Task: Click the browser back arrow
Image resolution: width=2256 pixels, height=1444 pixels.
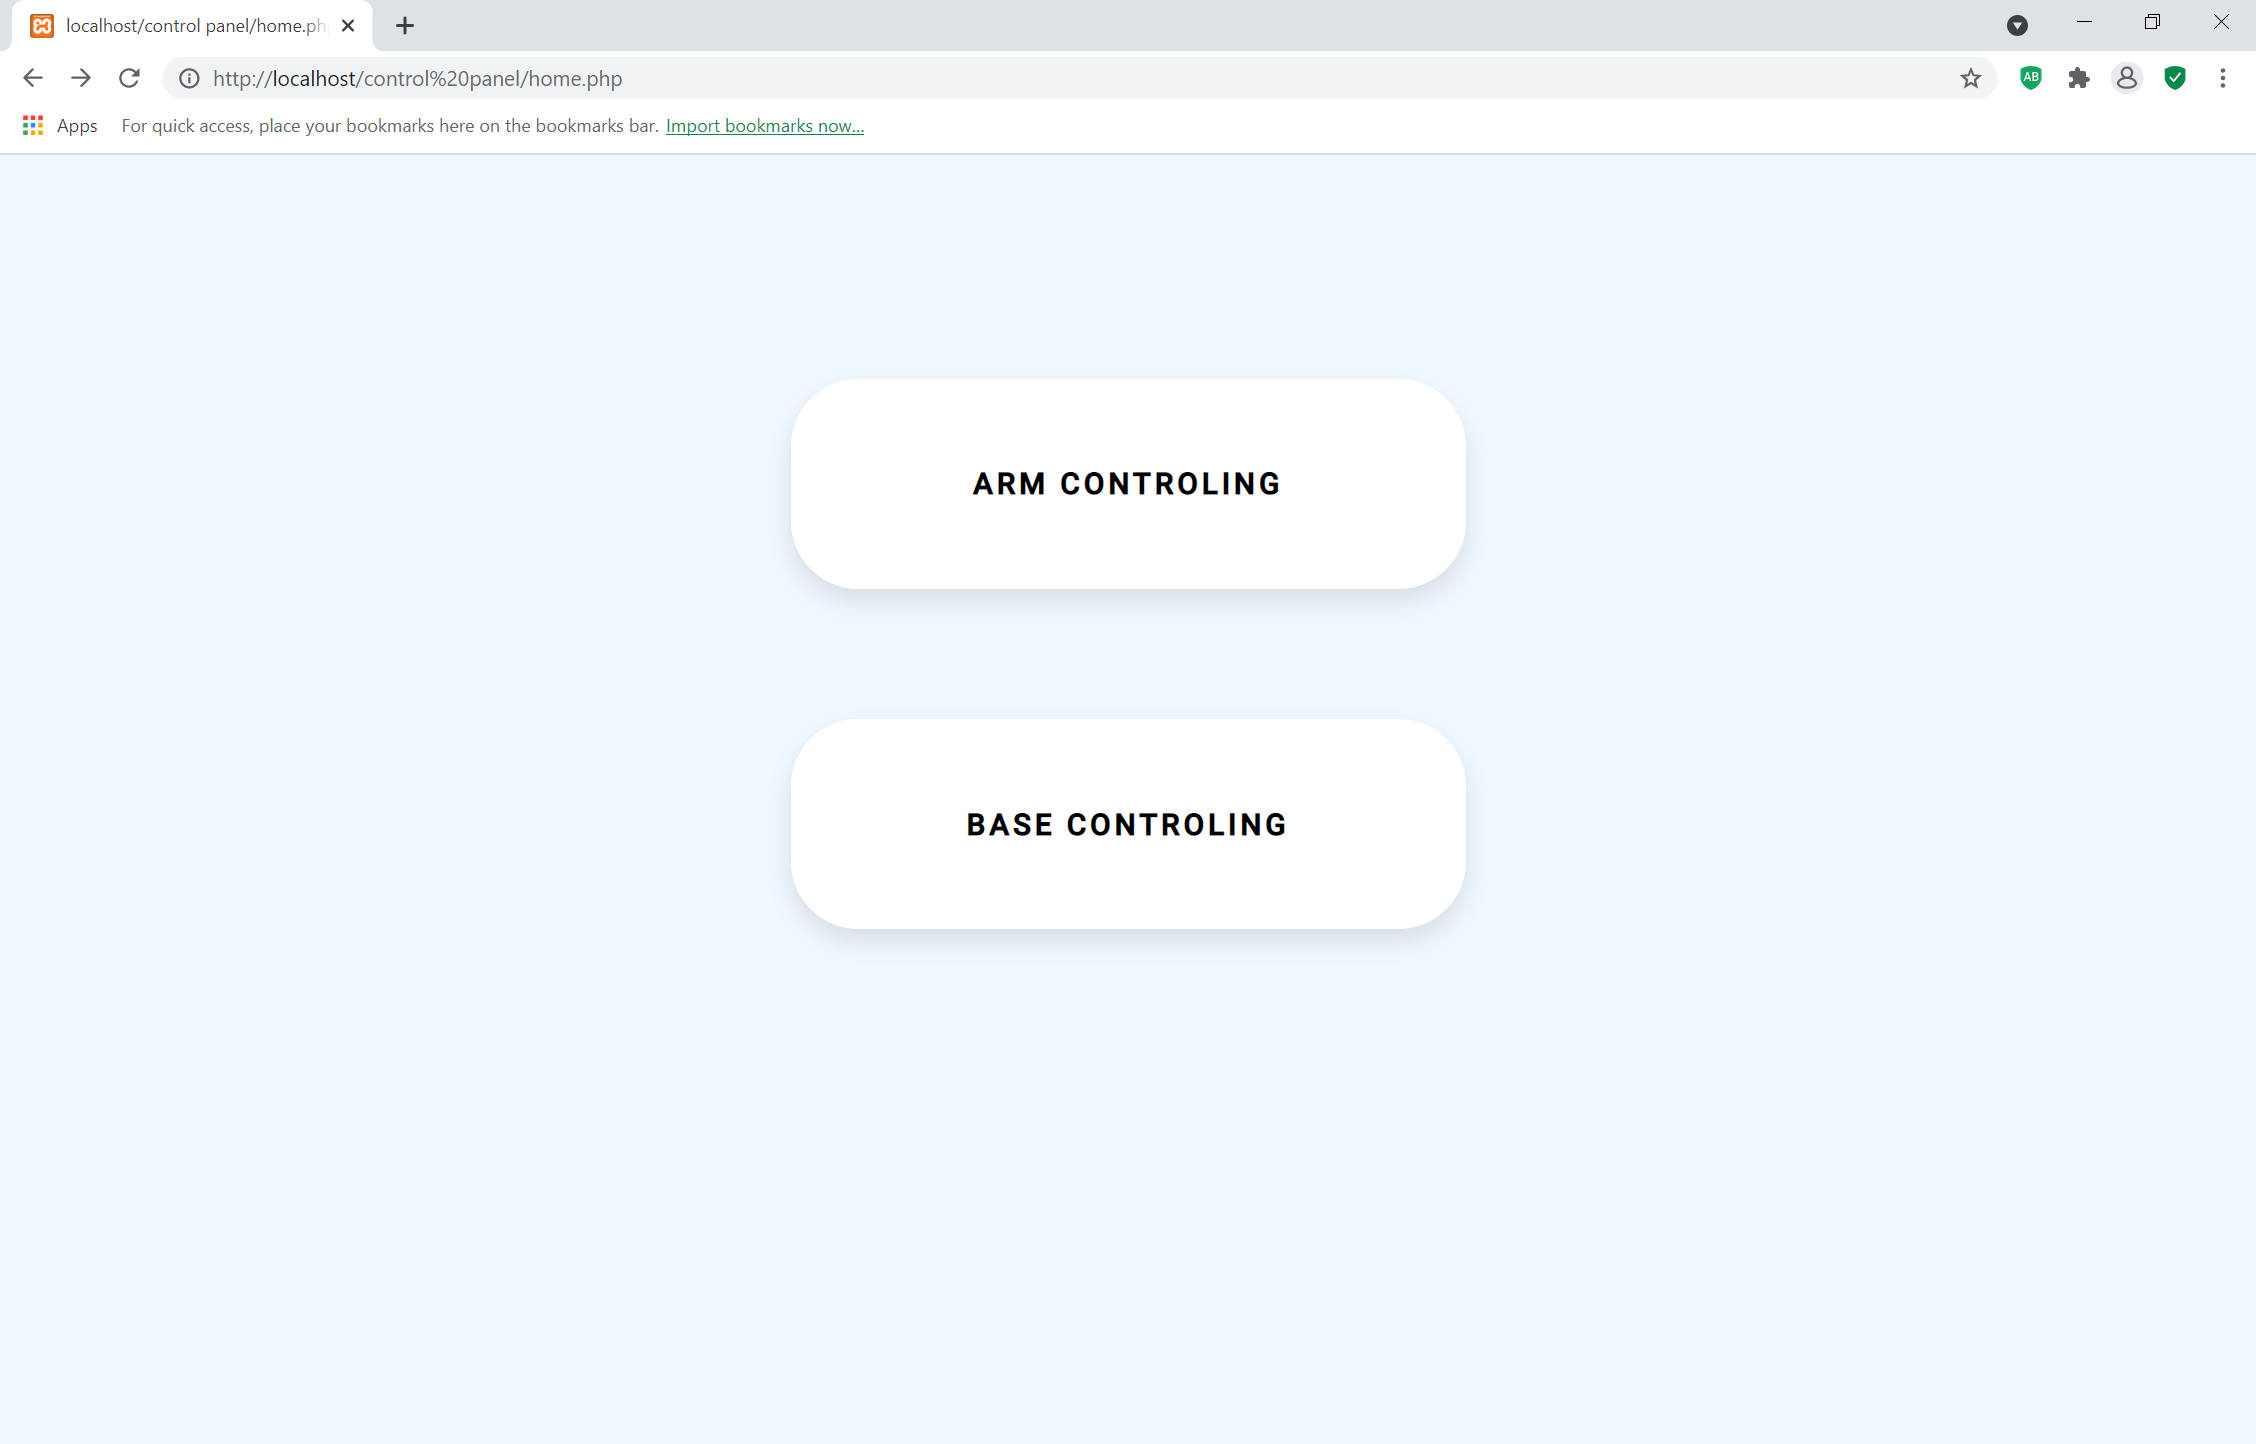Action: pos(33,78)
